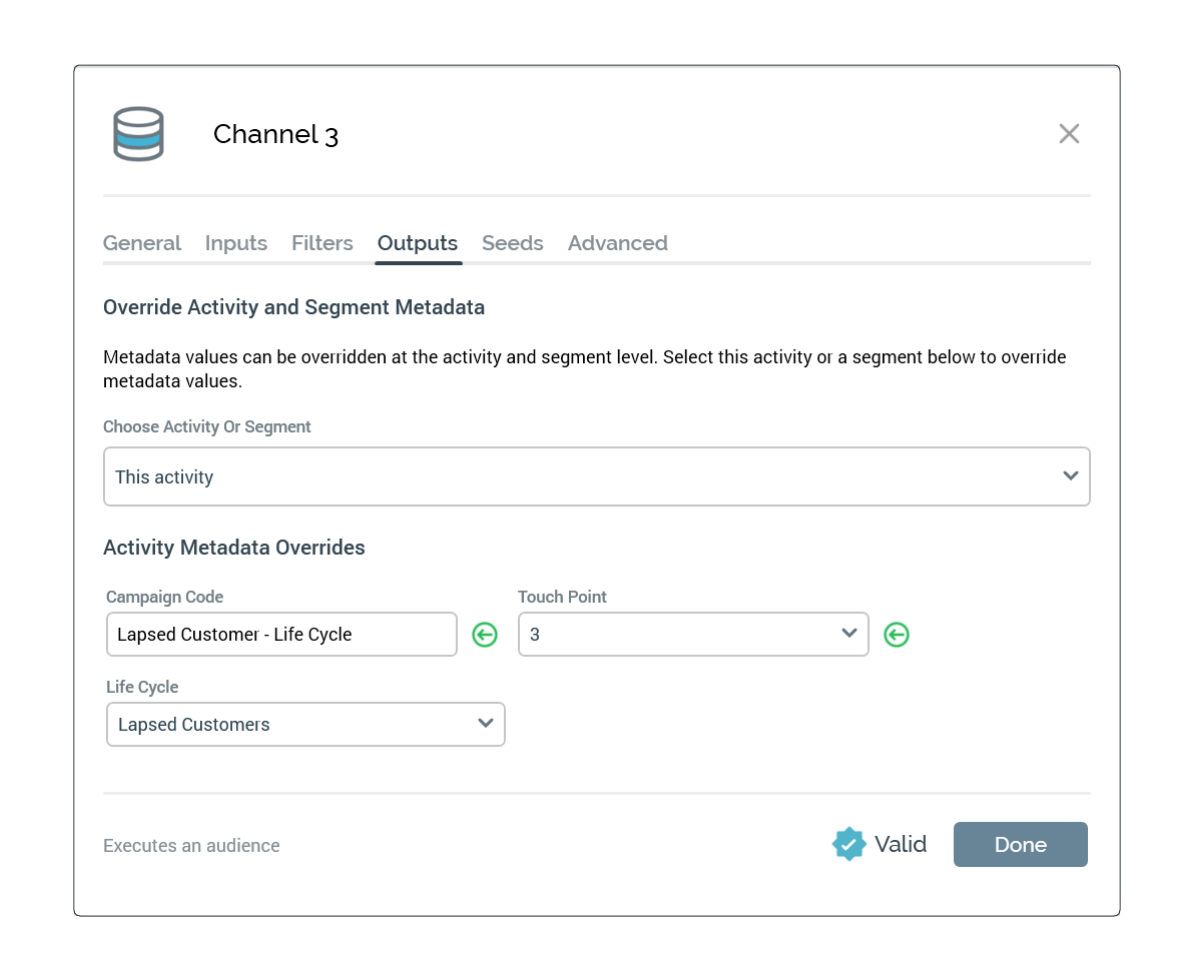This screenshot has height=980, width=1195.
Task: Select the Outputs tab
Action: pyautogui.click(x=417, y=243)
